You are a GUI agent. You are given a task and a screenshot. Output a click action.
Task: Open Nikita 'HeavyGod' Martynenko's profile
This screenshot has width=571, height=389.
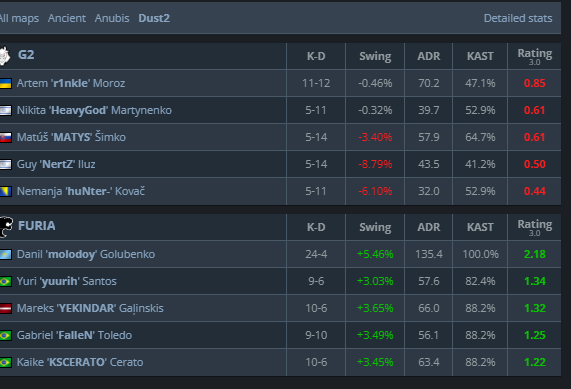pos(94,110)
